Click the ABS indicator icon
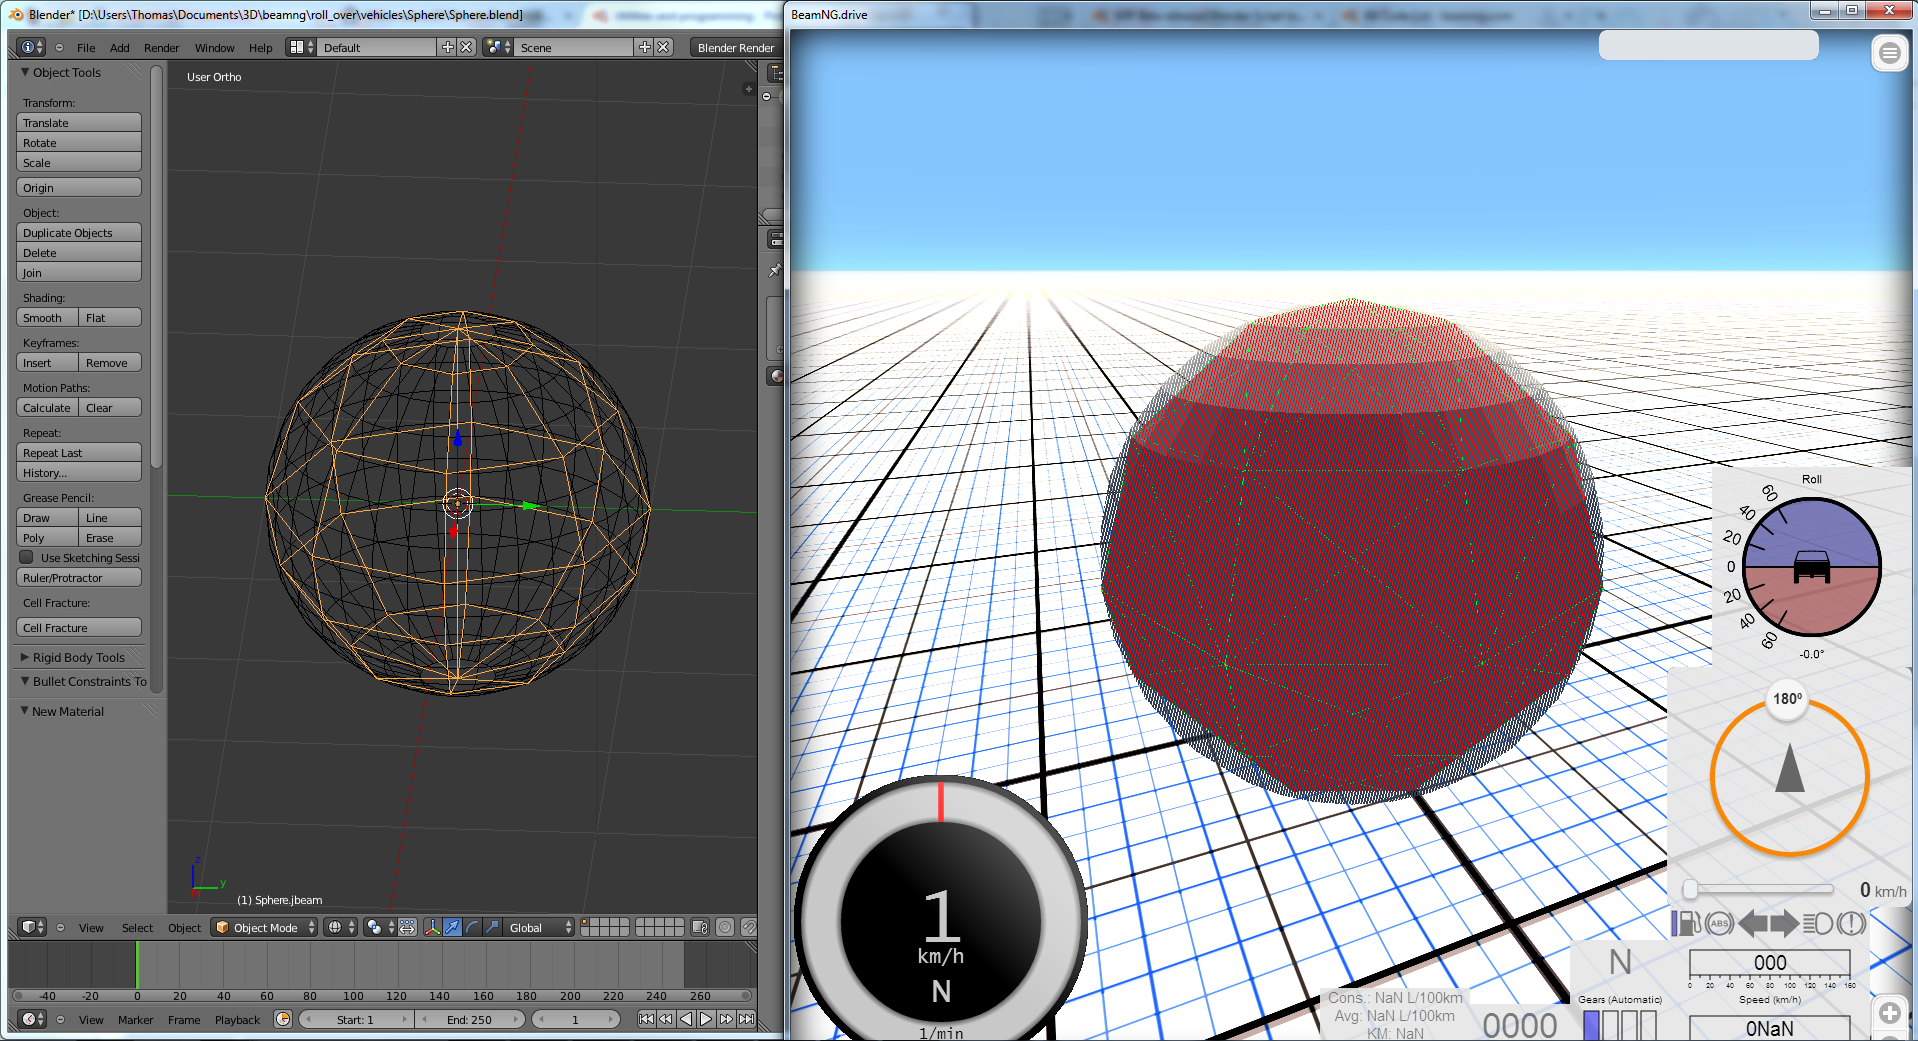The height and width of the screenshot is (1041, 1918). 1720,923
